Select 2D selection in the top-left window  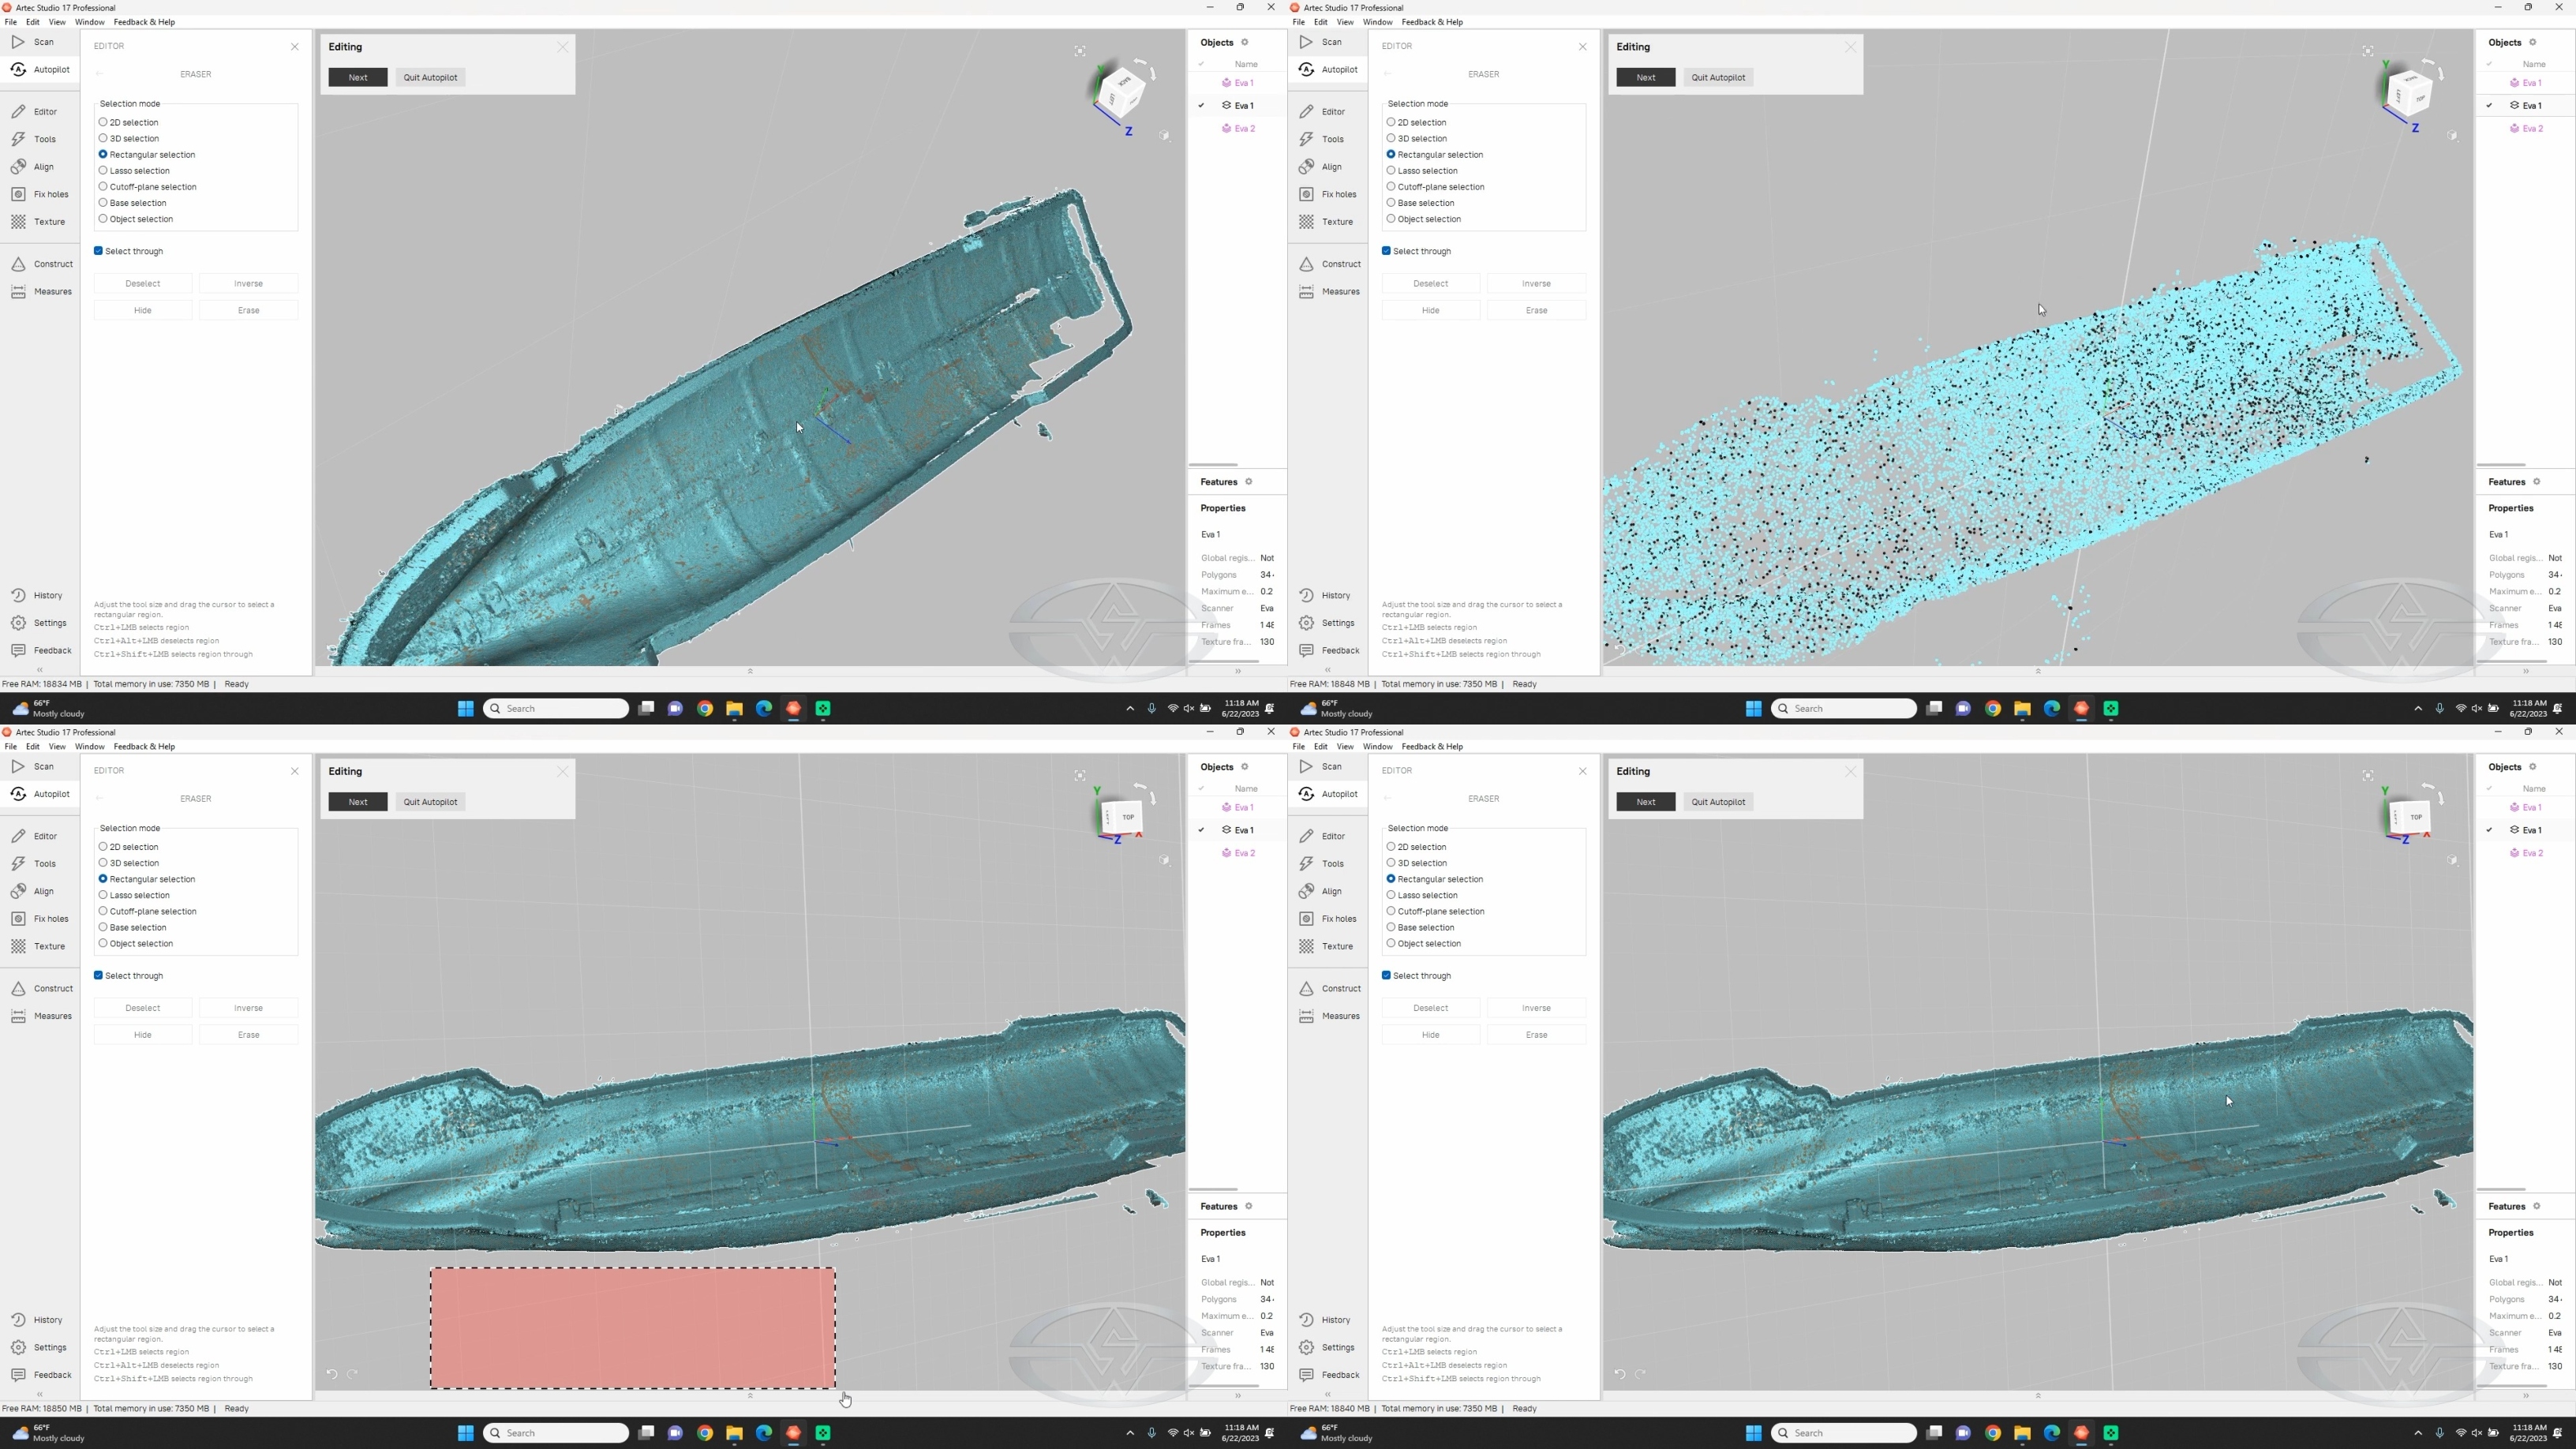[129, 122]
